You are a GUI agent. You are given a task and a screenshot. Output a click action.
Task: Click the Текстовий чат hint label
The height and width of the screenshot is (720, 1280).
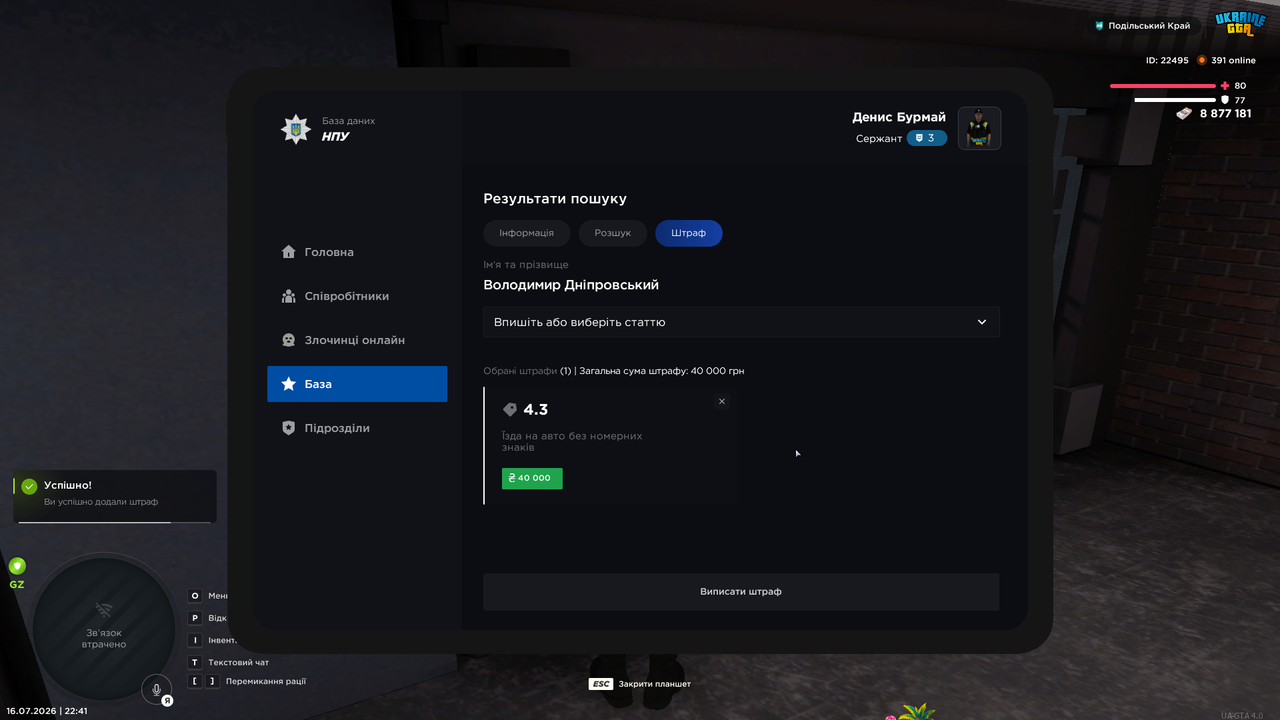point(238,662)
